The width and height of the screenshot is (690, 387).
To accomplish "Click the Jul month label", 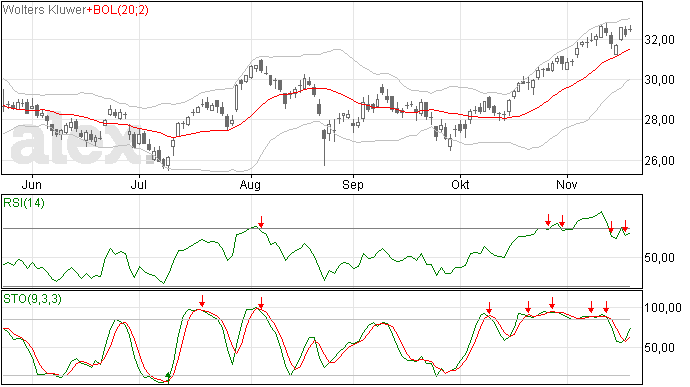I will tap(139, 184).
